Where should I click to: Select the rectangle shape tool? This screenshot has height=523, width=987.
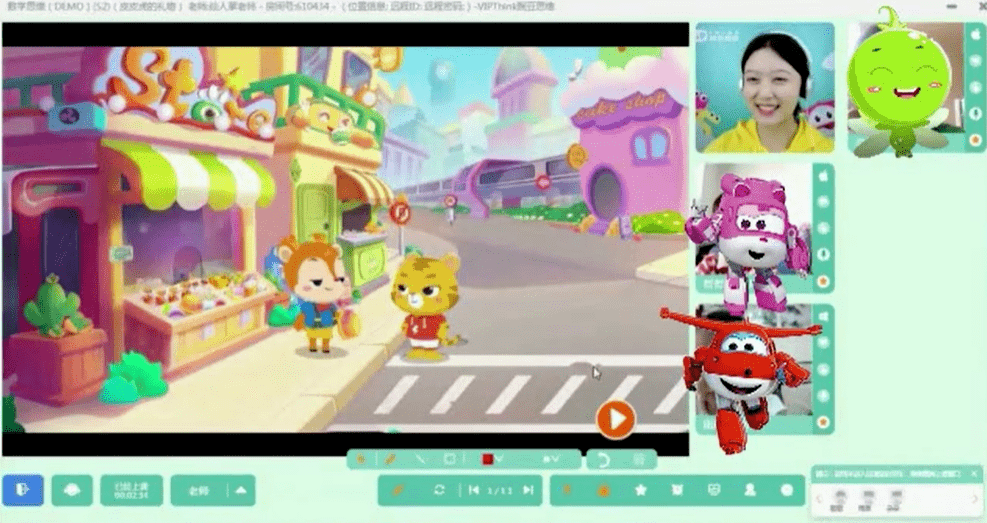pos(449,459)
